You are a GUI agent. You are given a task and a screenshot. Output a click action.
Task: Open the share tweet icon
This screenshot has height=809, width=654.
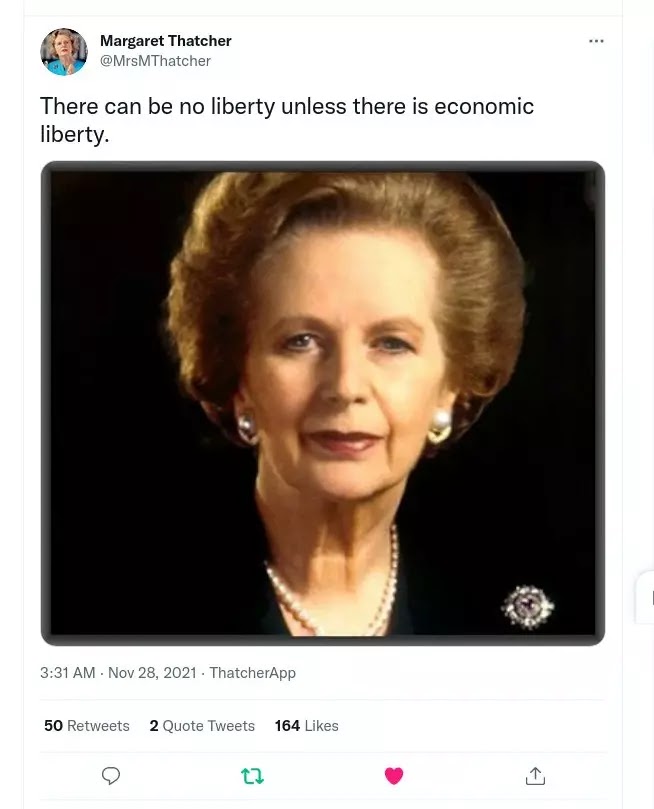point(535,776)
